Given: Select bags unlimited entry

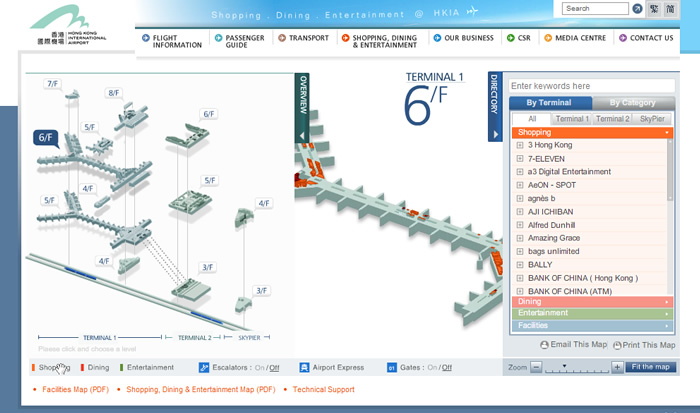Looking at the screenshot, I should point(554,251).
